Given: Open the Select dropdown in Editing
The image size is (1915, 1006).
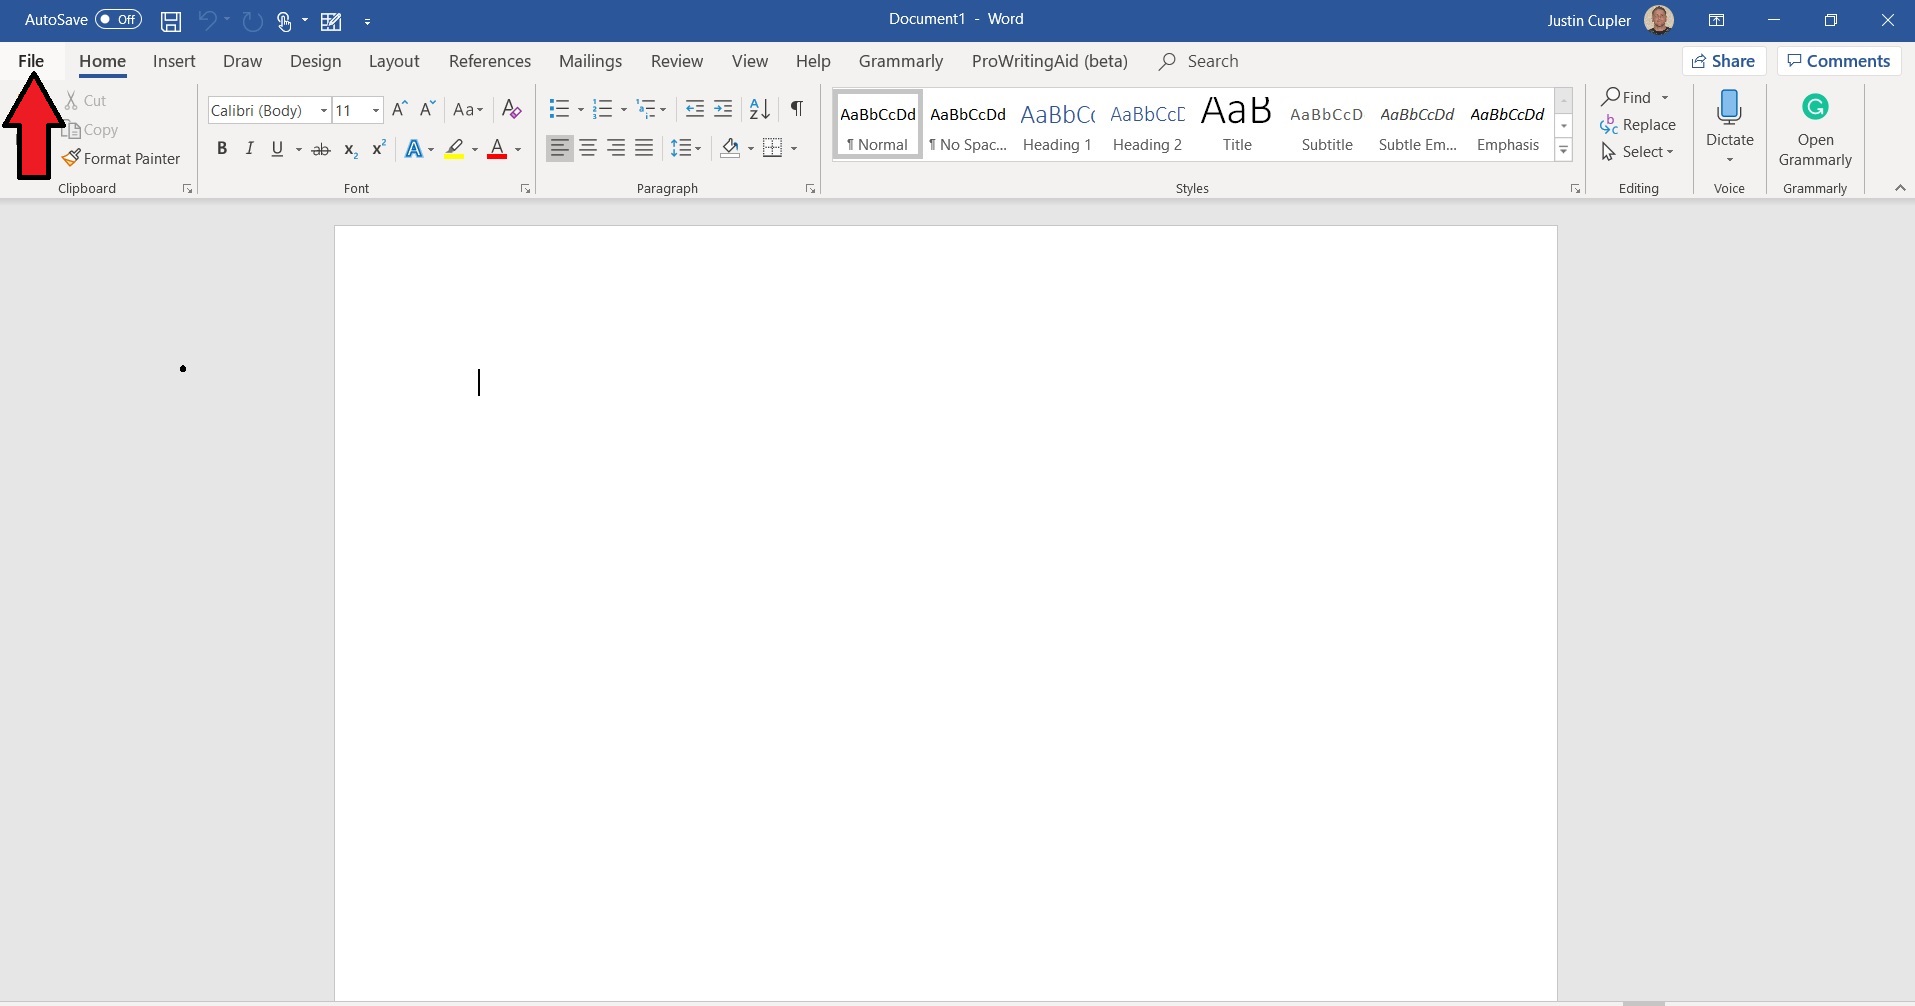Looking at the screenshot, I should pyautogui.click(x=1637, y=152).
